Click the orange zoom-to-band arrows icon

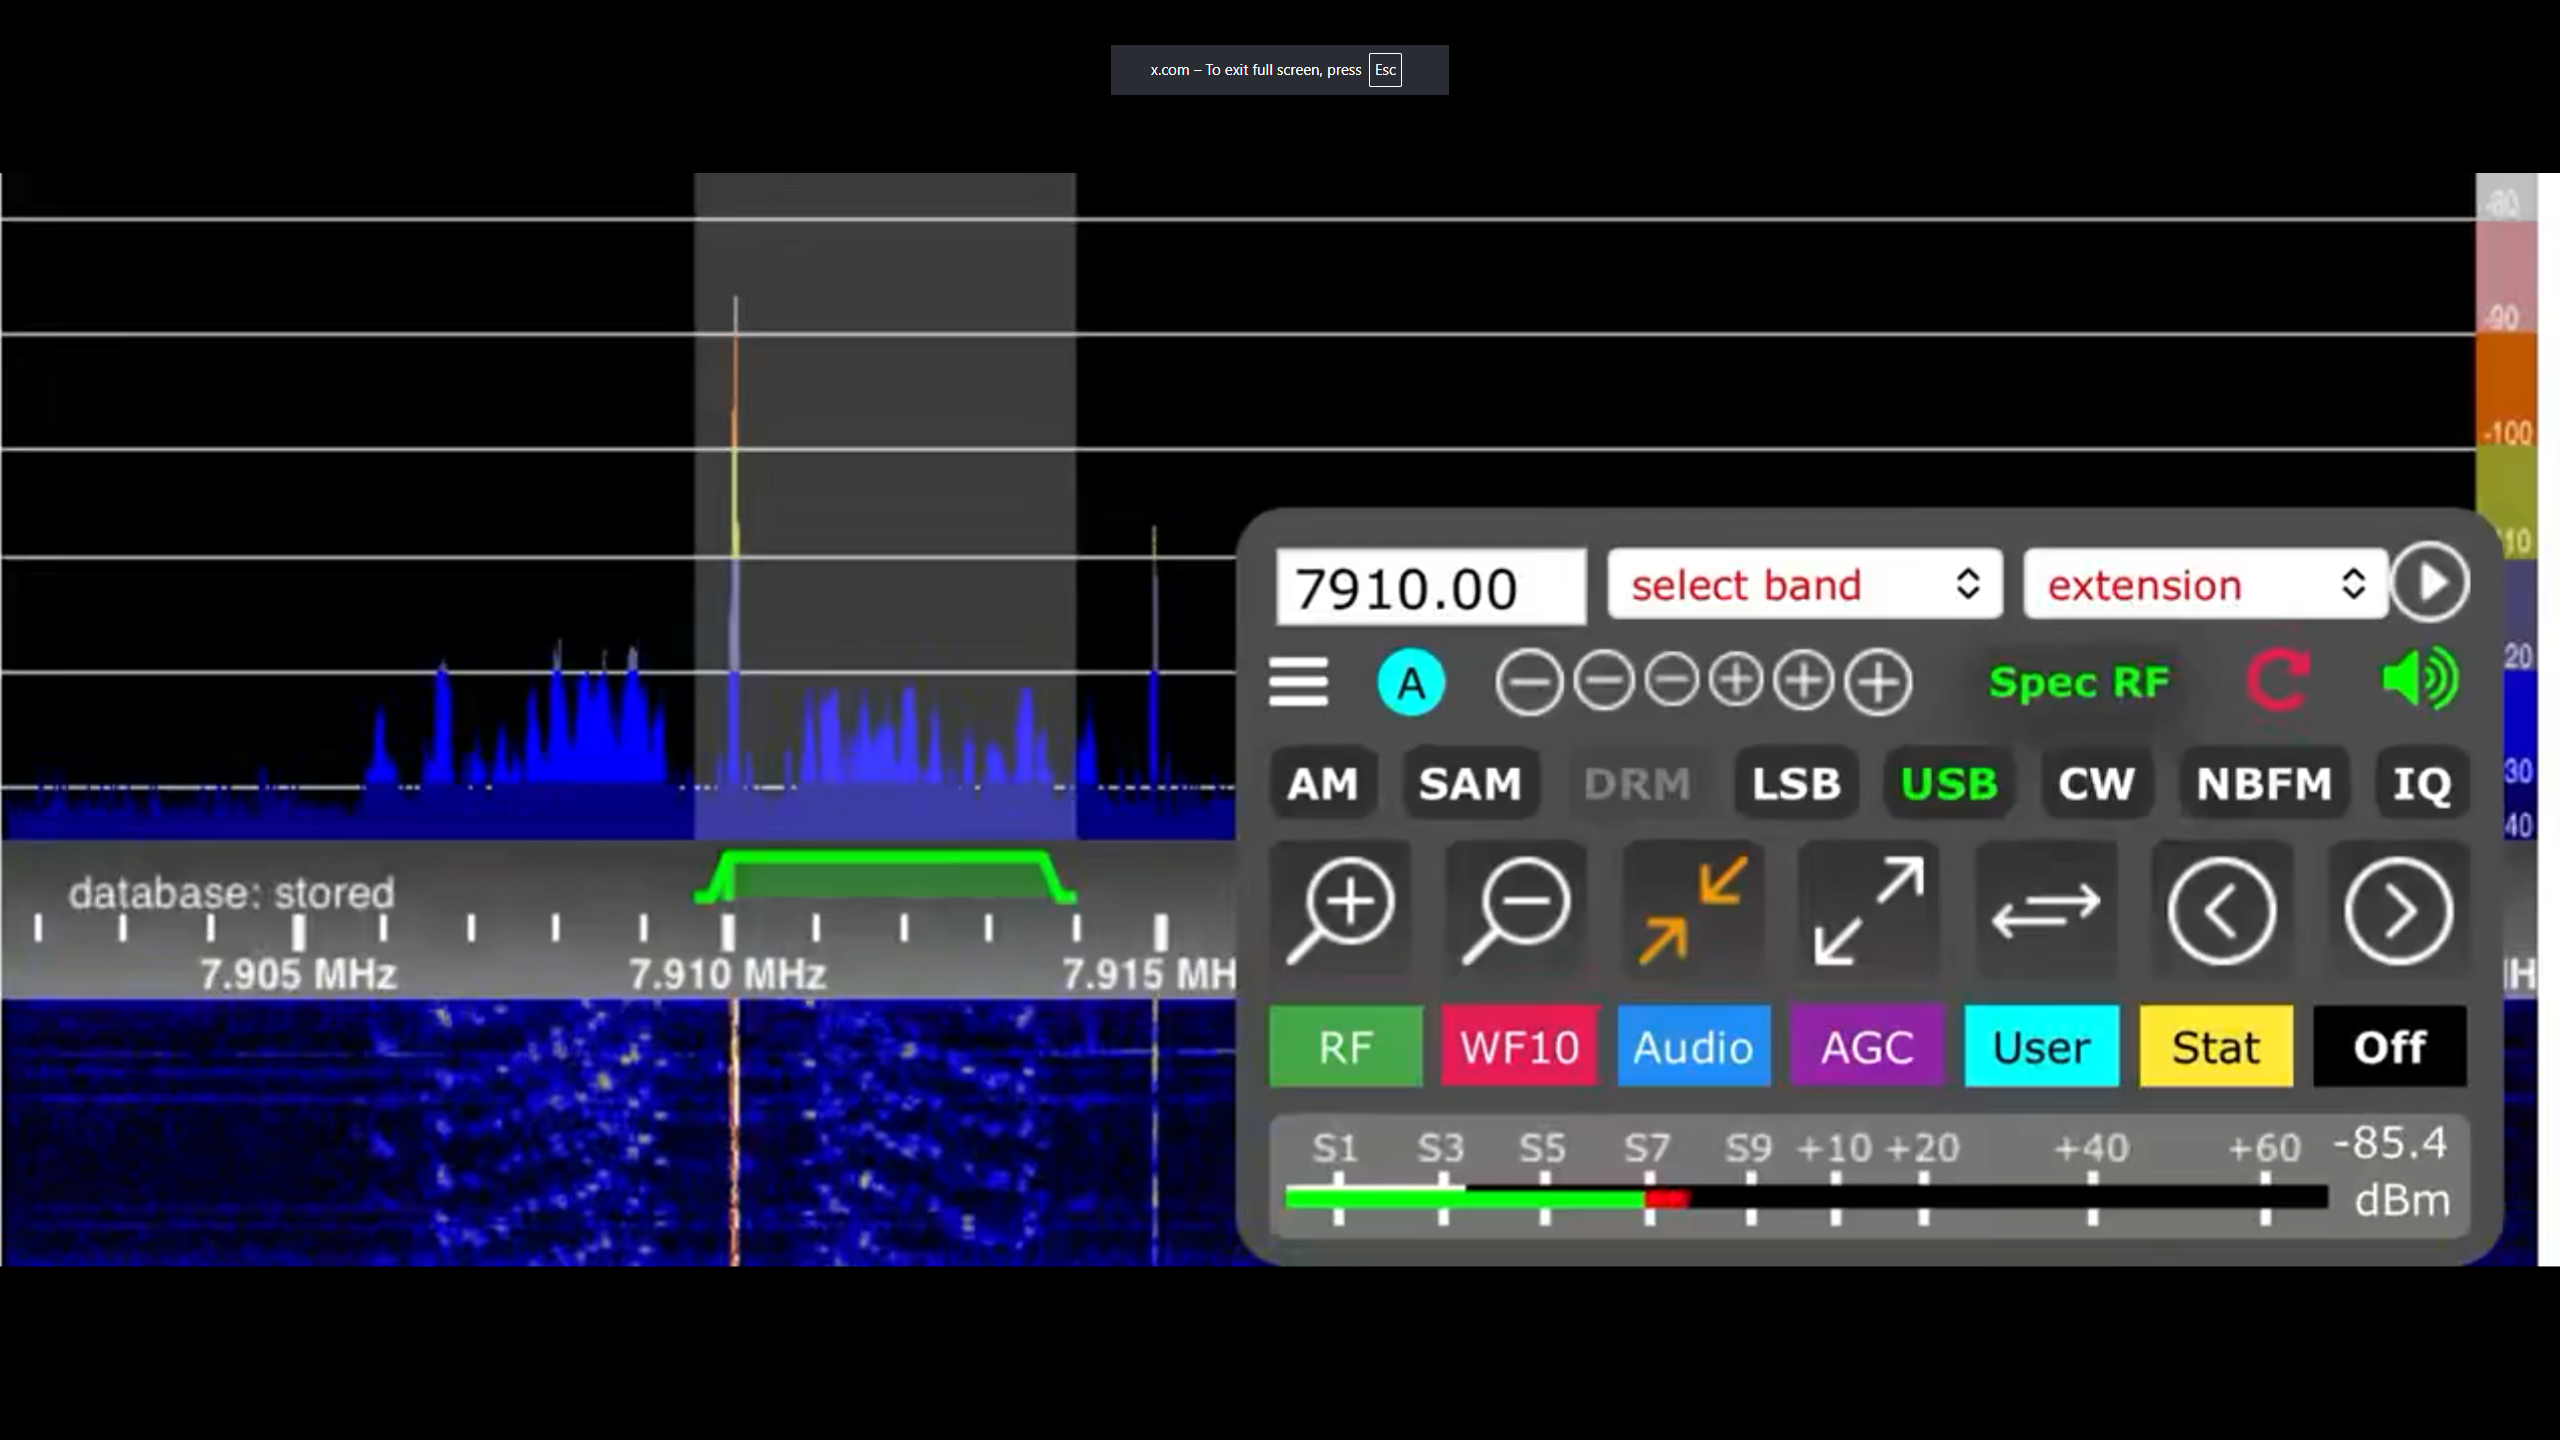click(x=1692, y=908)
